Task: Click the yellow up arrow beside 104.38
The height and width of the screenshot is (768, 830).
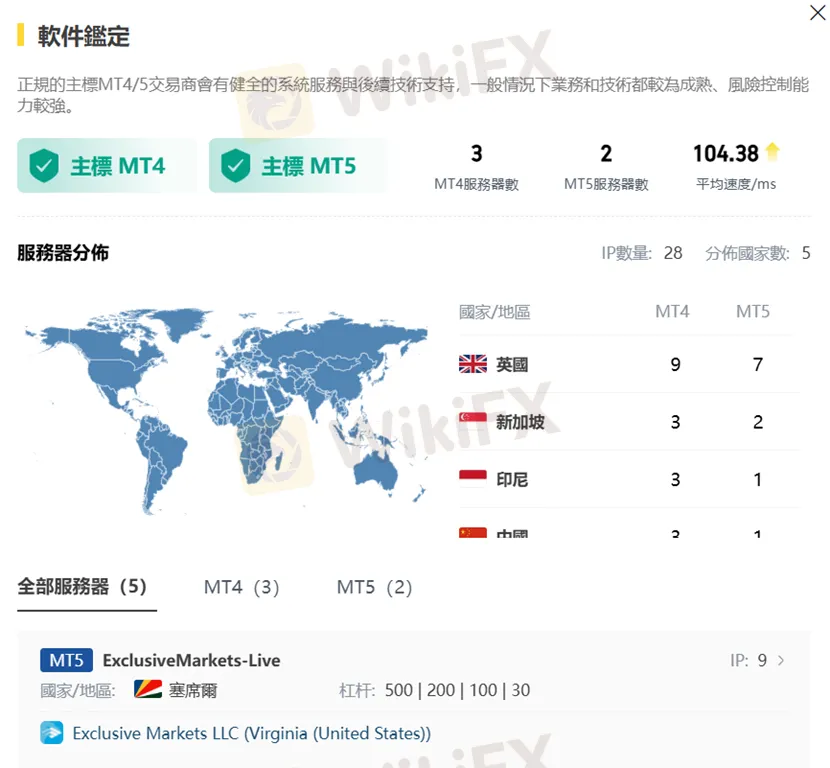Action: (772, 152)
